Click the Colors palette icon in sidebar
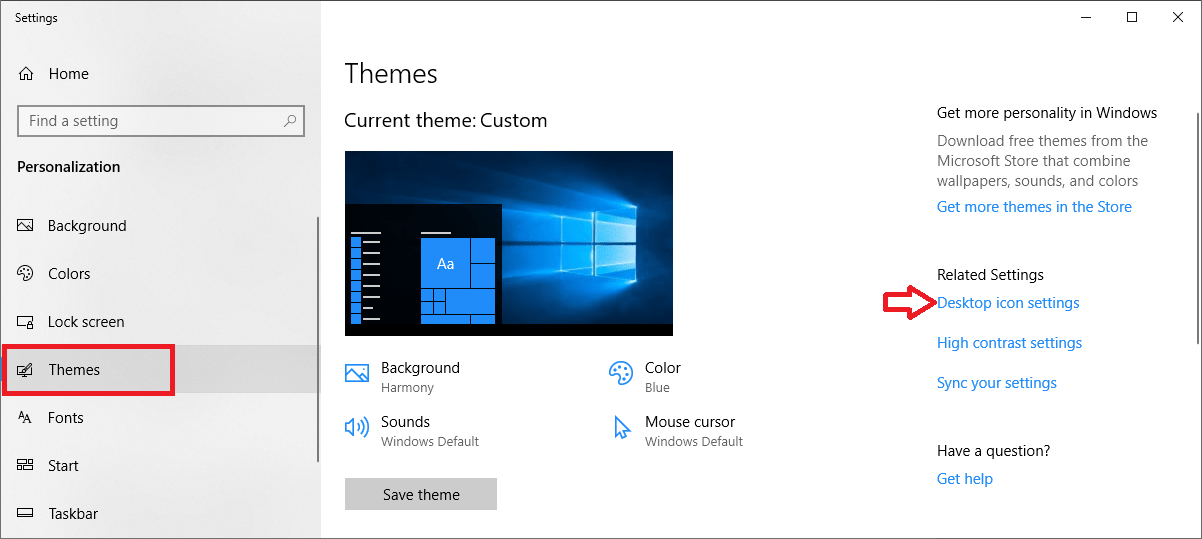This screenshot has width=1202, height=539. click(26, 274)
